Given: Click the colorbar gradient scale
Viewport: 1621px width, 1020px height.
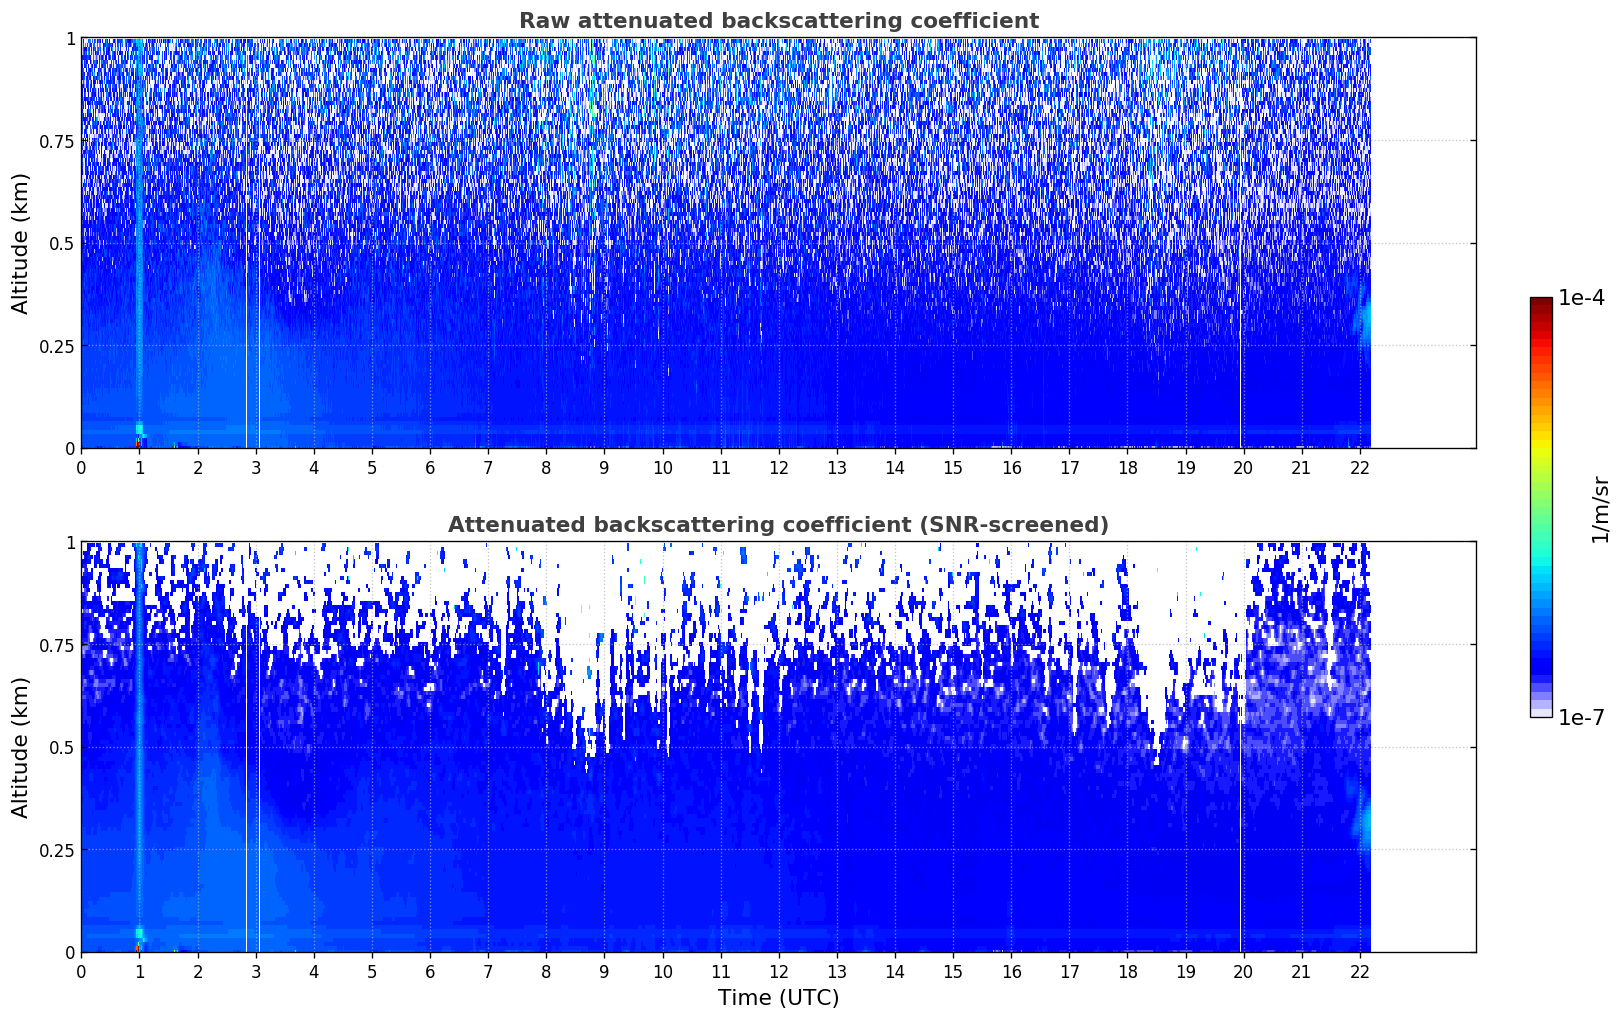Looking at the screenshot, I should 1541,507.
